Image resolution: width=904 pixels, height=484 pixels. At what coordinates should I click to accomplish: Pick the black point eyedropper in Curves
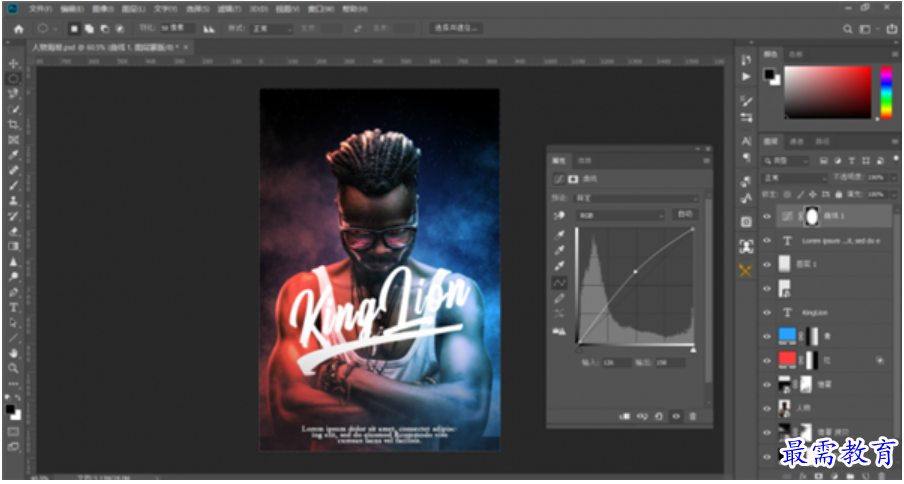559,236
